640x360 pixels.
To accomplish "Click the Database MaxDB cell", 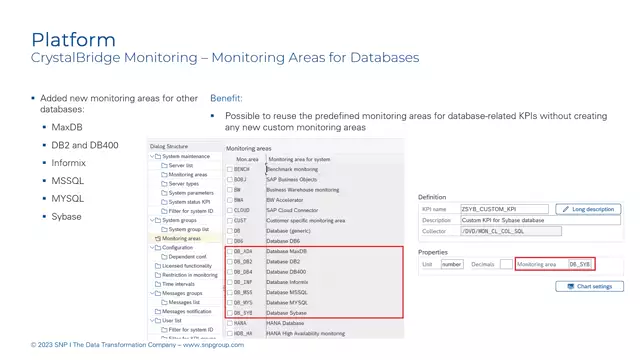I will 287,251.
